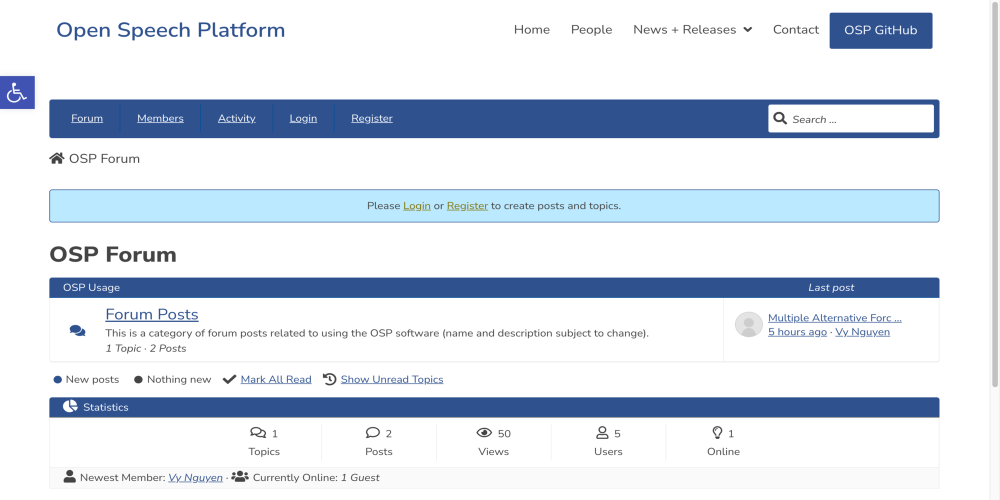Go to Home in the top navigation

click(x=531, y=30)
